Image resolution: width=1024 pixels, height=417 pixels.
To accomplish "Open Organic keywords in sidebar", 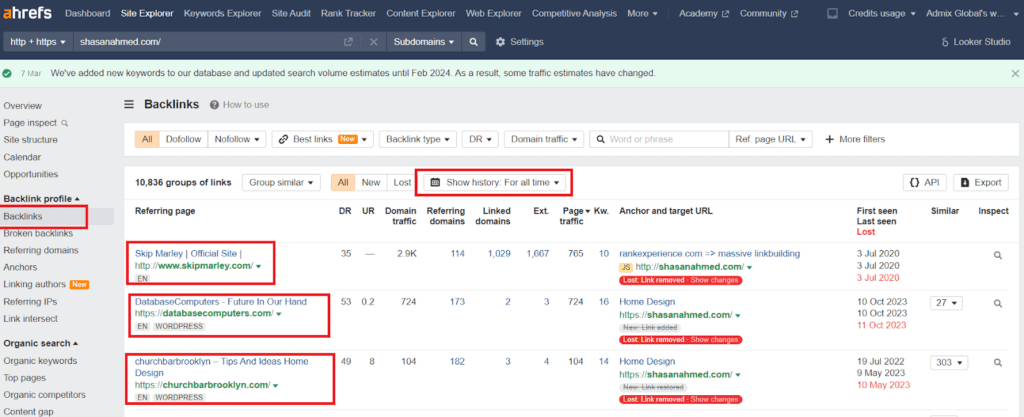I will pos(40,361).
